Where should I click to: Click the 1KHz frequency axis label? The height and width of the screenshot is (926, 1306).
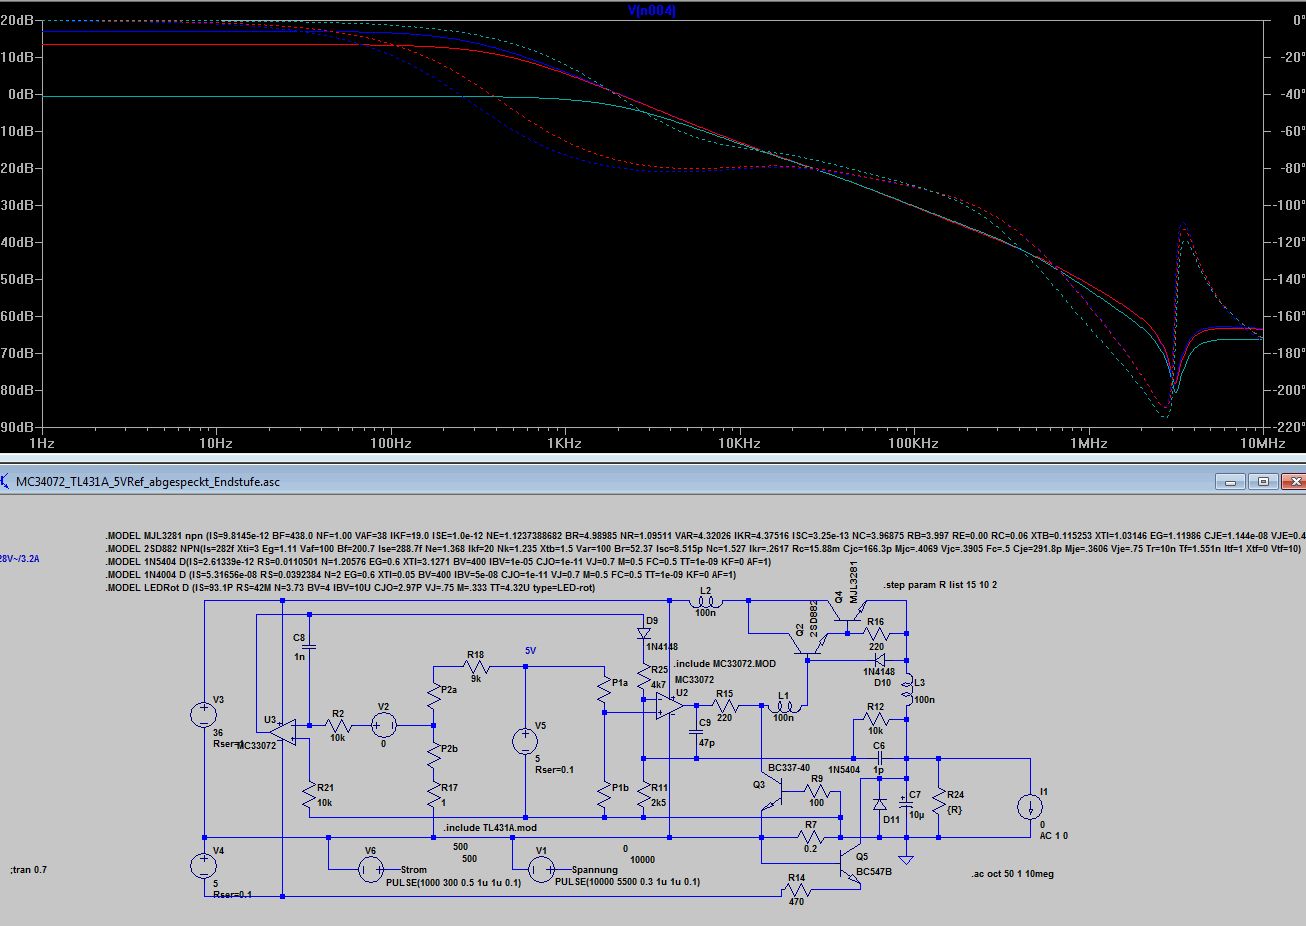tap(564, 443)
